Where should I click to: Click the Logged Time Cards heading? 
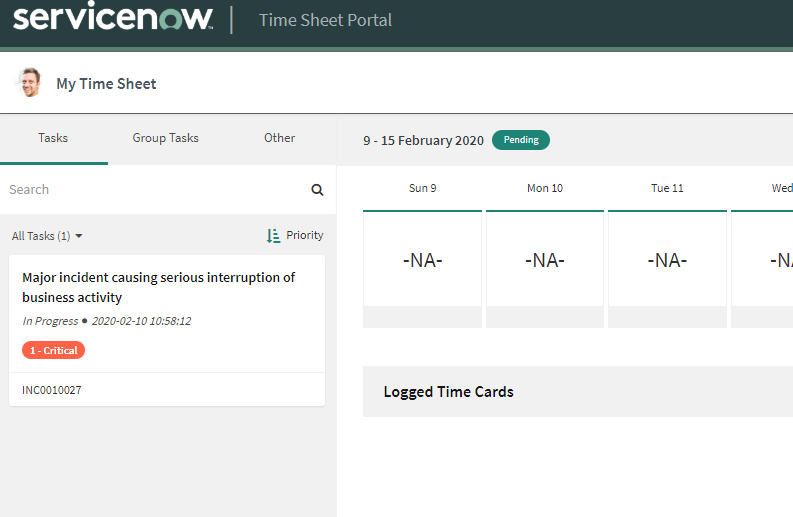point(449,392)
